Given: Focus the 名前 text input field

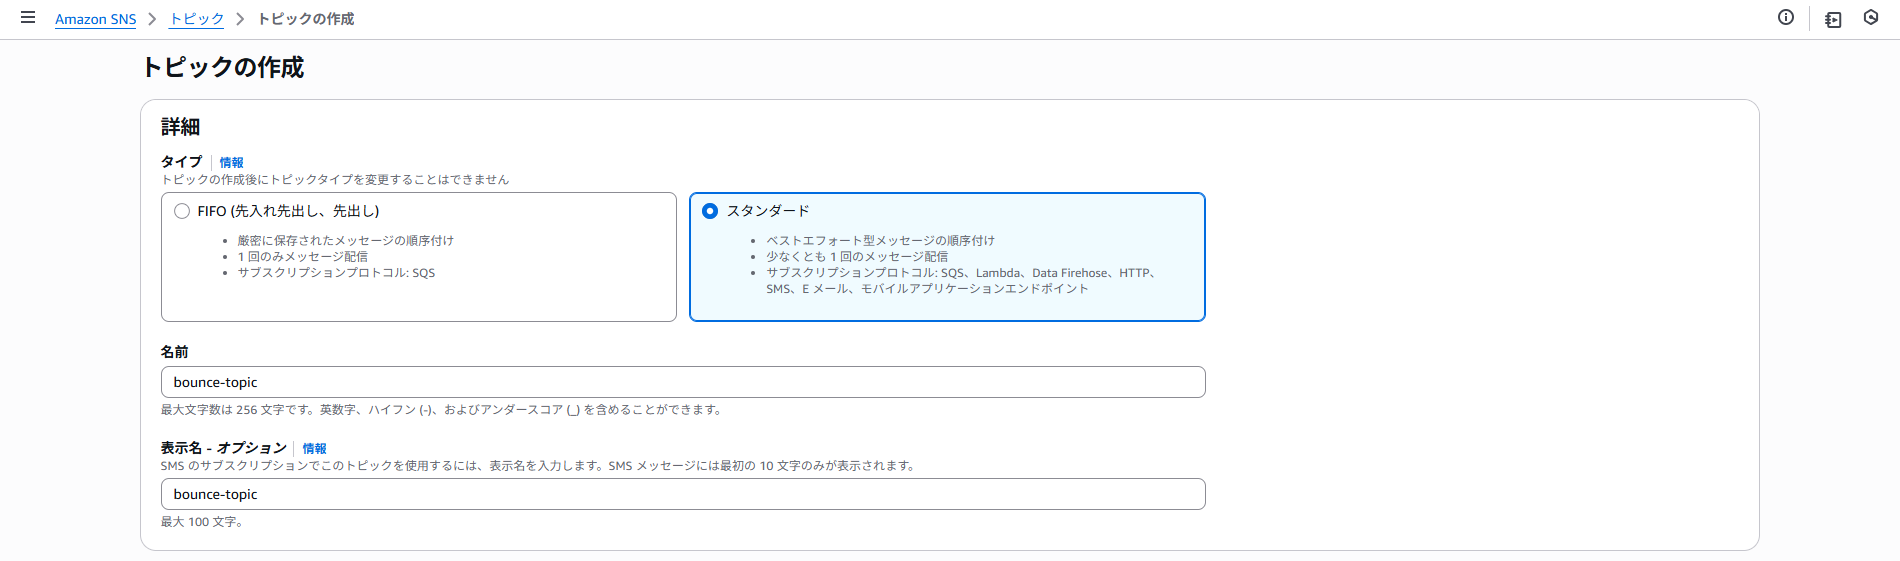Looking at the screenshot, I should [x=682, y=382].
